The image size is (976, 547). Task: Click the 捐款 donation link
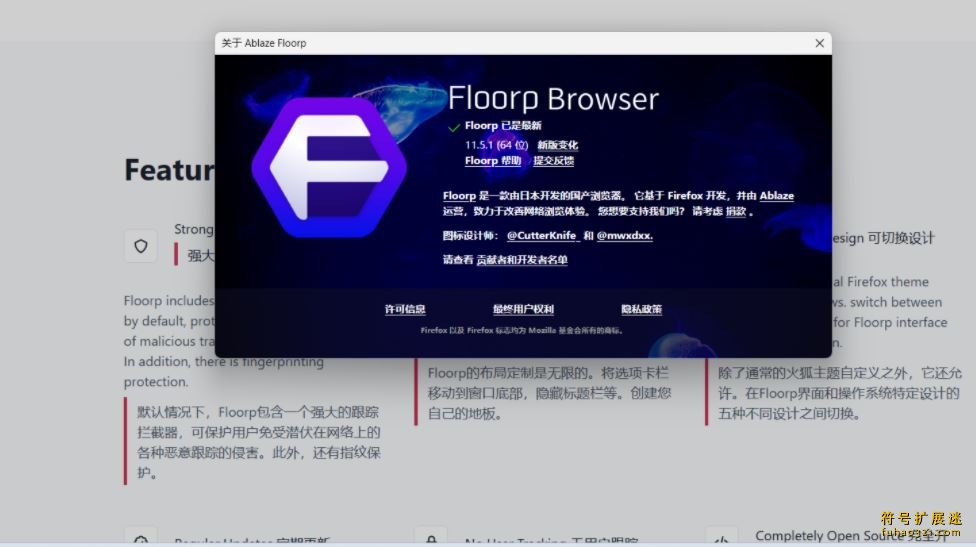click(736, 212)
